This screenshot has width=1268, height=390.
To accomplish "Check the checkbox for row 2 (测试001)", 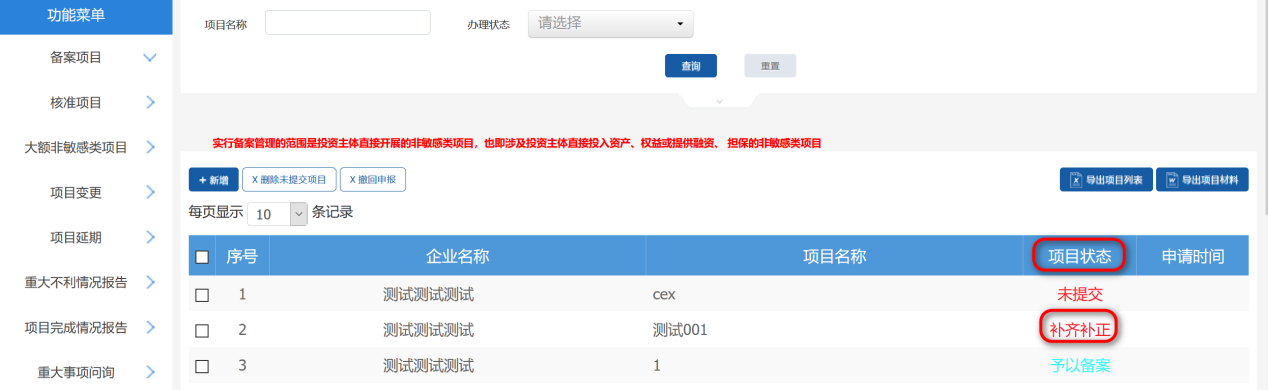I will 202,330.
